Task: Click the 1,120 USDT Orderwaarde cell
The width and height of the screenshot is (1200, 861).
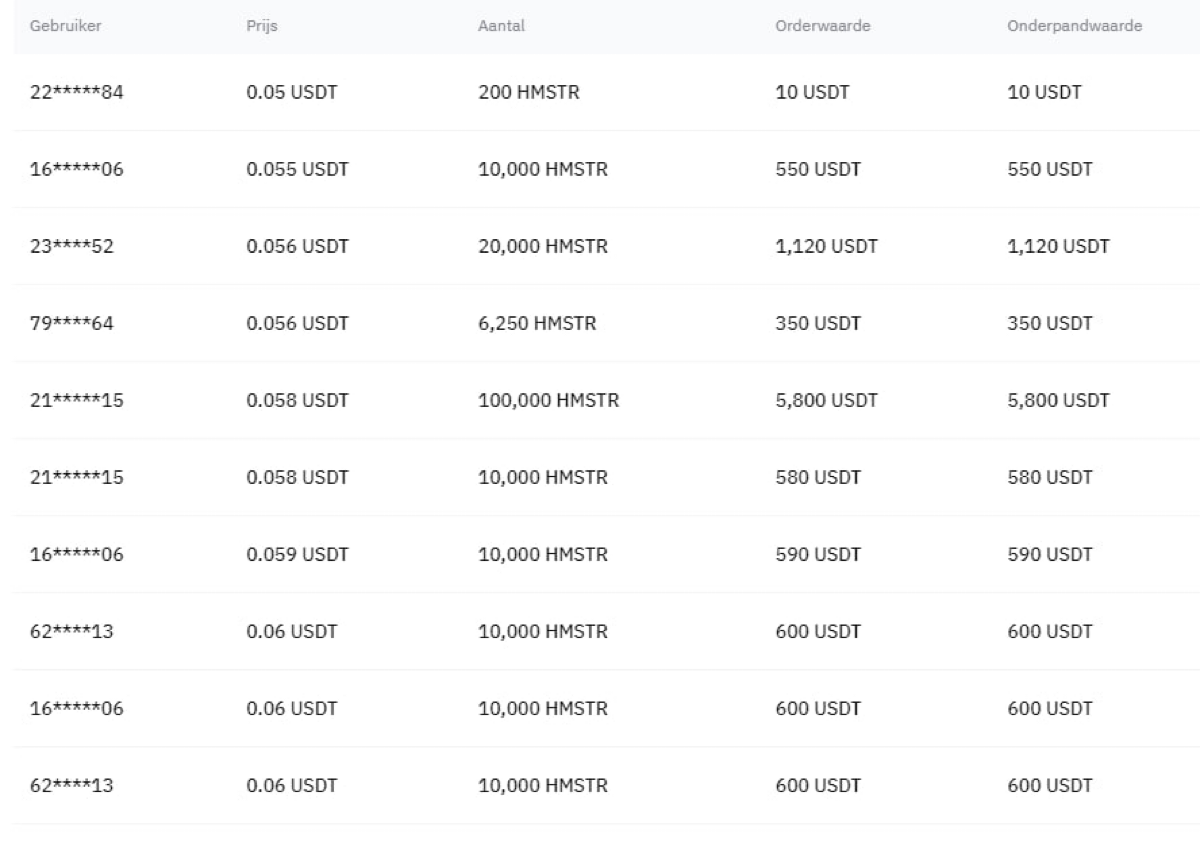Action: [x=826, y=247]
